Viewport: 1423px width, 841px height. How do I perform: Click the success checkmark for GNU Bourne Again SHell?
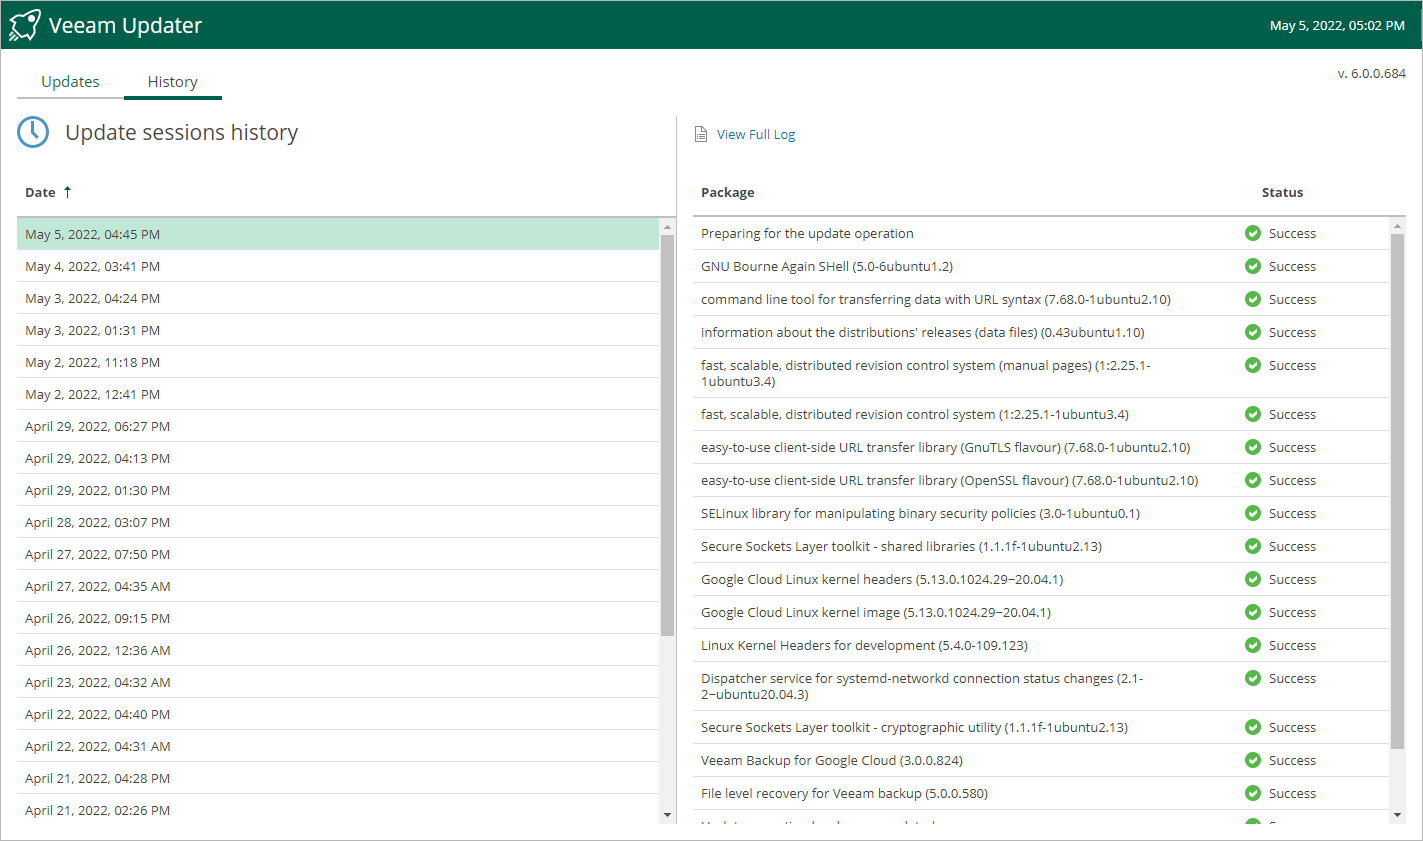coord(1253,266)
